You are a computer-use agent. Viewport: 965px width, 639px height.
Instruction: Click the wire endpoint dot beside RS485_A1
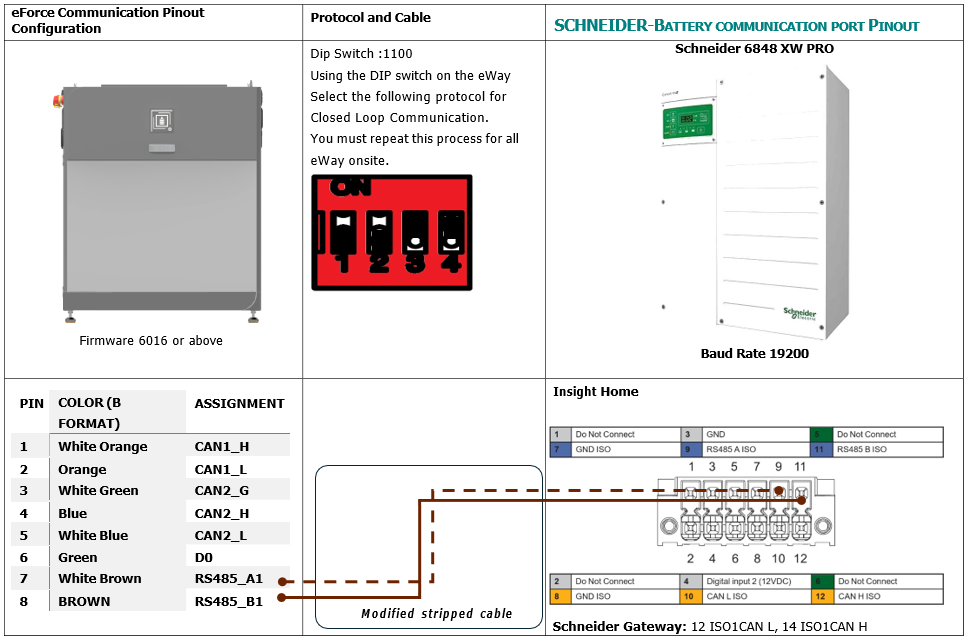point(282,582)
